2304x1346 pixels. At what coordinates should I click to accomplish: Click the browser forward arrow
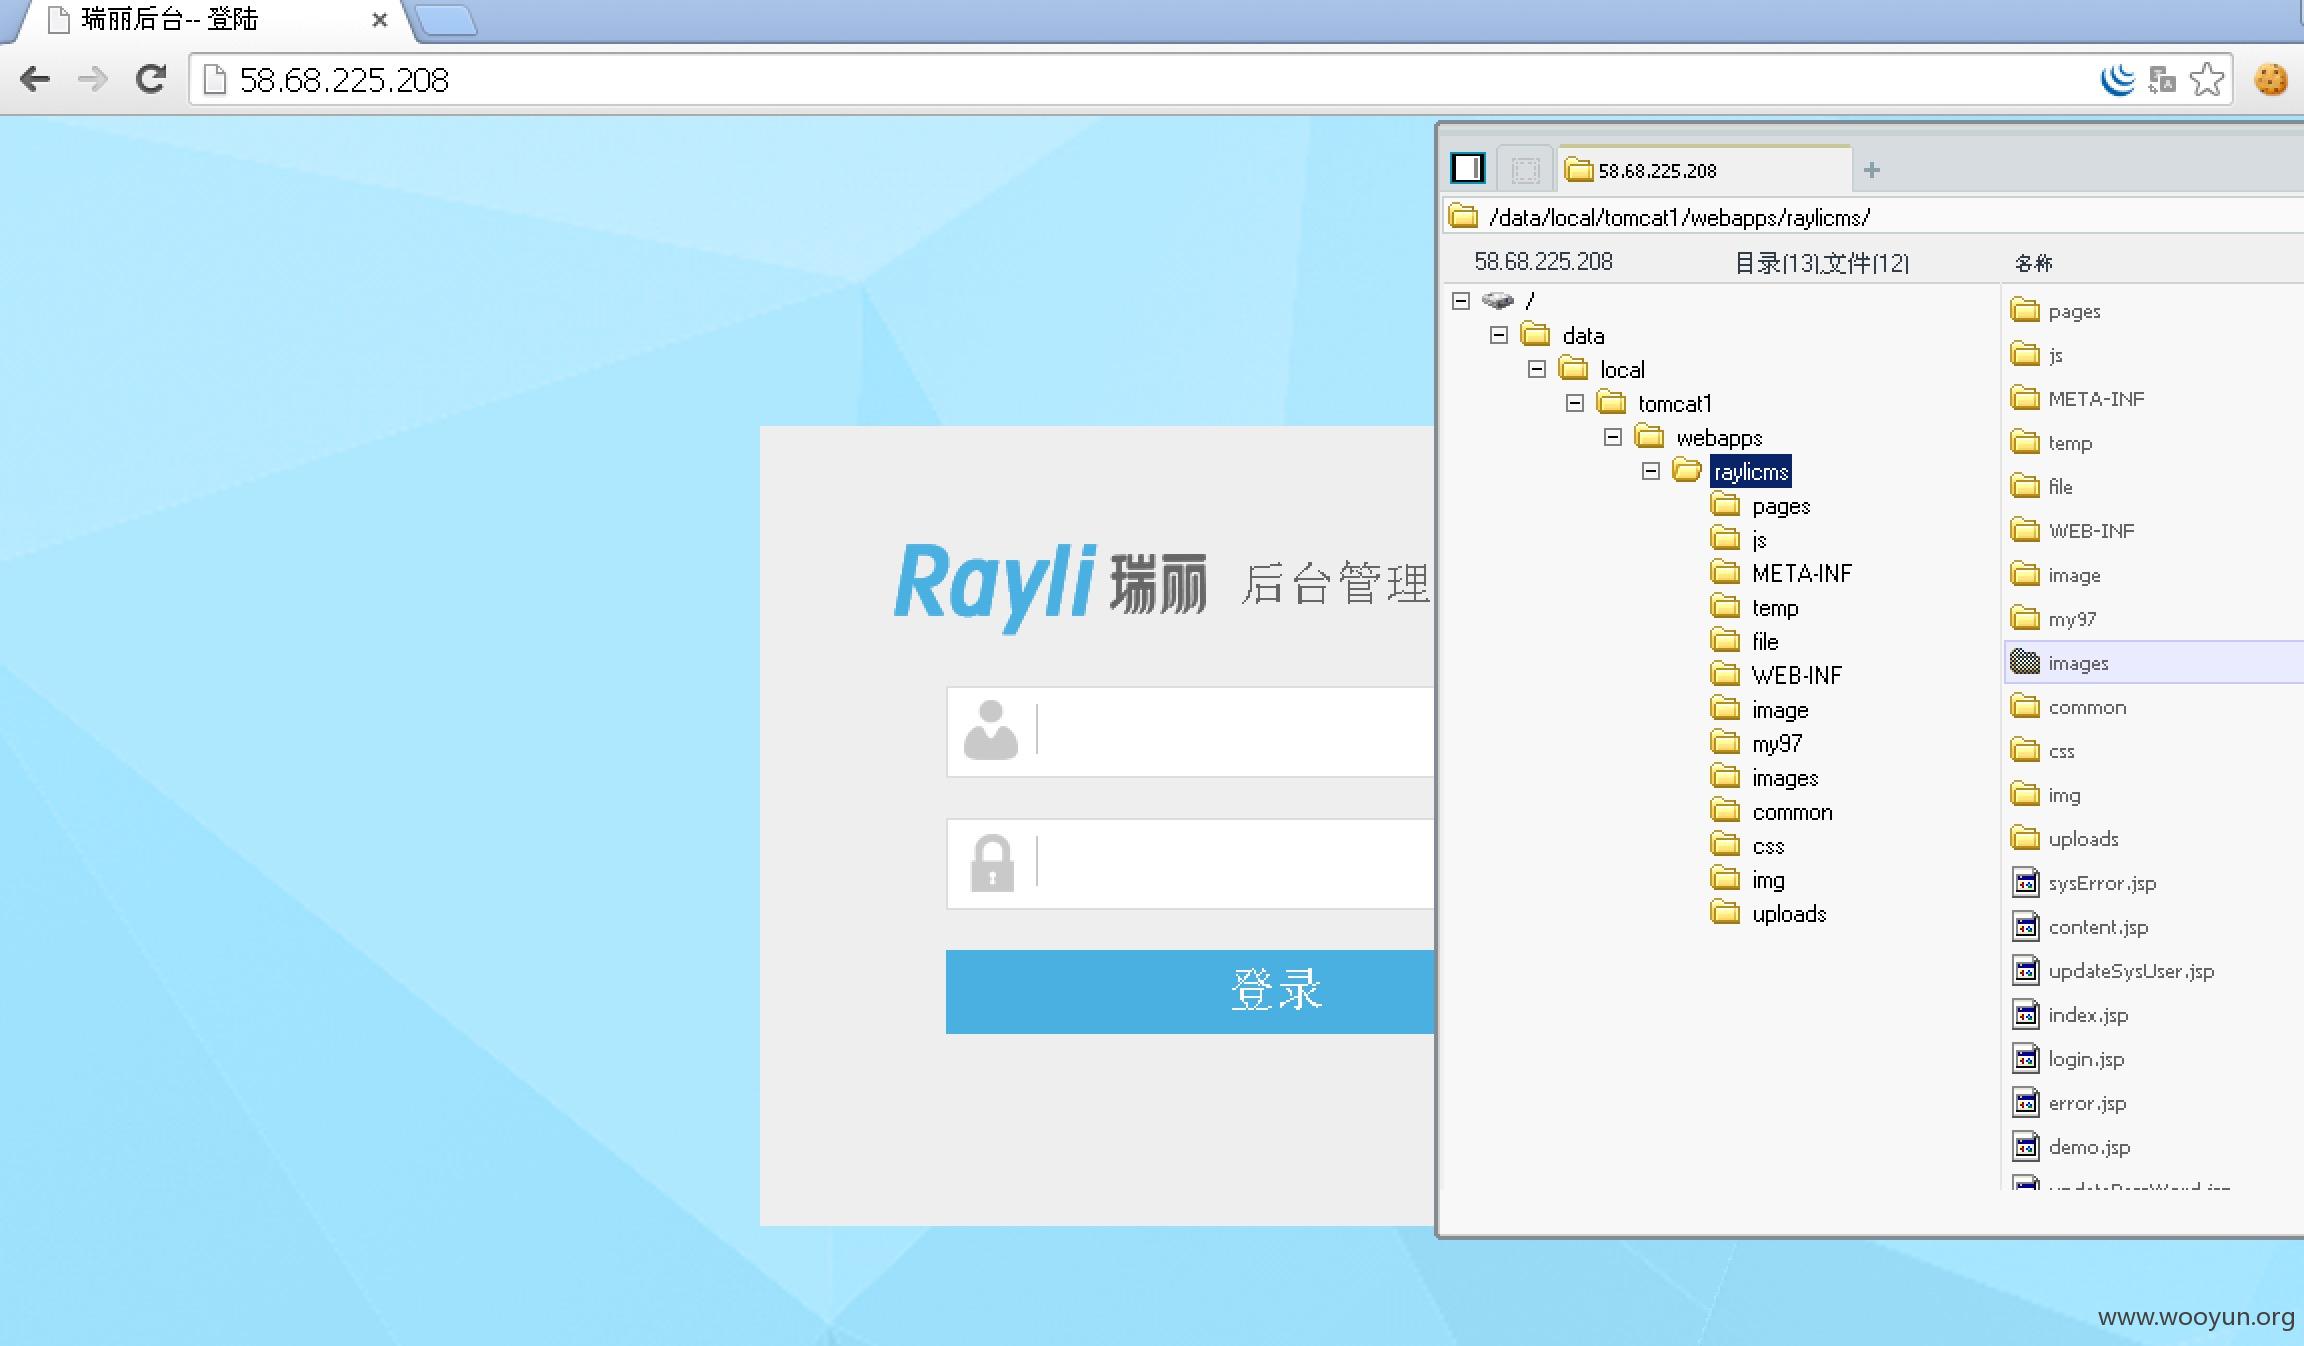click(93, 79)
